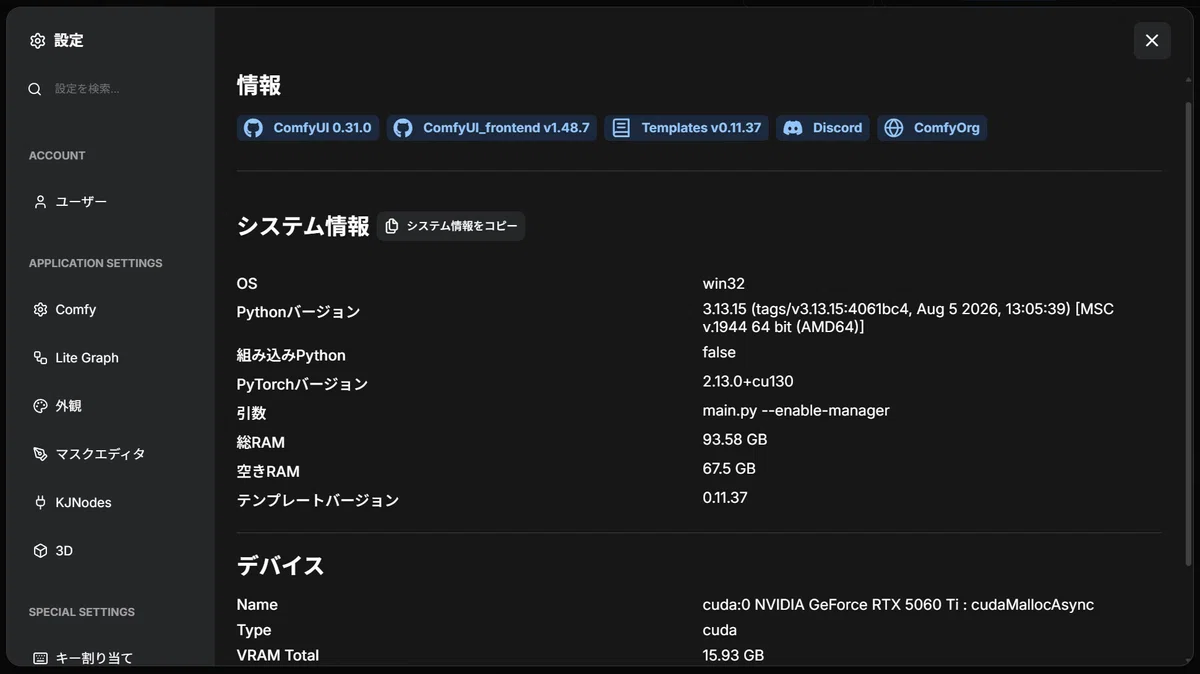Click the settings gear icon beside 設定
This screenshot has height=674, width=1200.
[x=38, y=41]
